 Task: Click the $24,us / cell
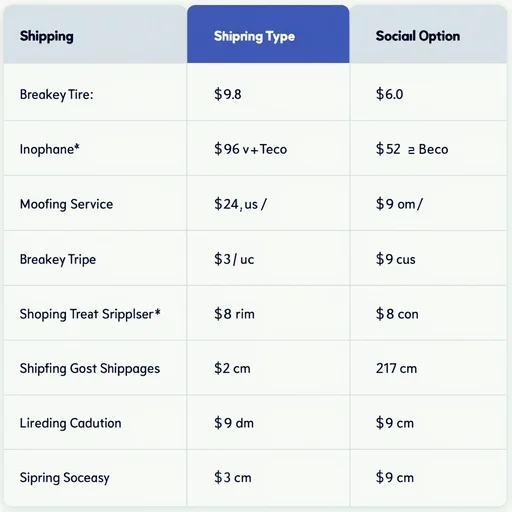(x=240, y=204)
